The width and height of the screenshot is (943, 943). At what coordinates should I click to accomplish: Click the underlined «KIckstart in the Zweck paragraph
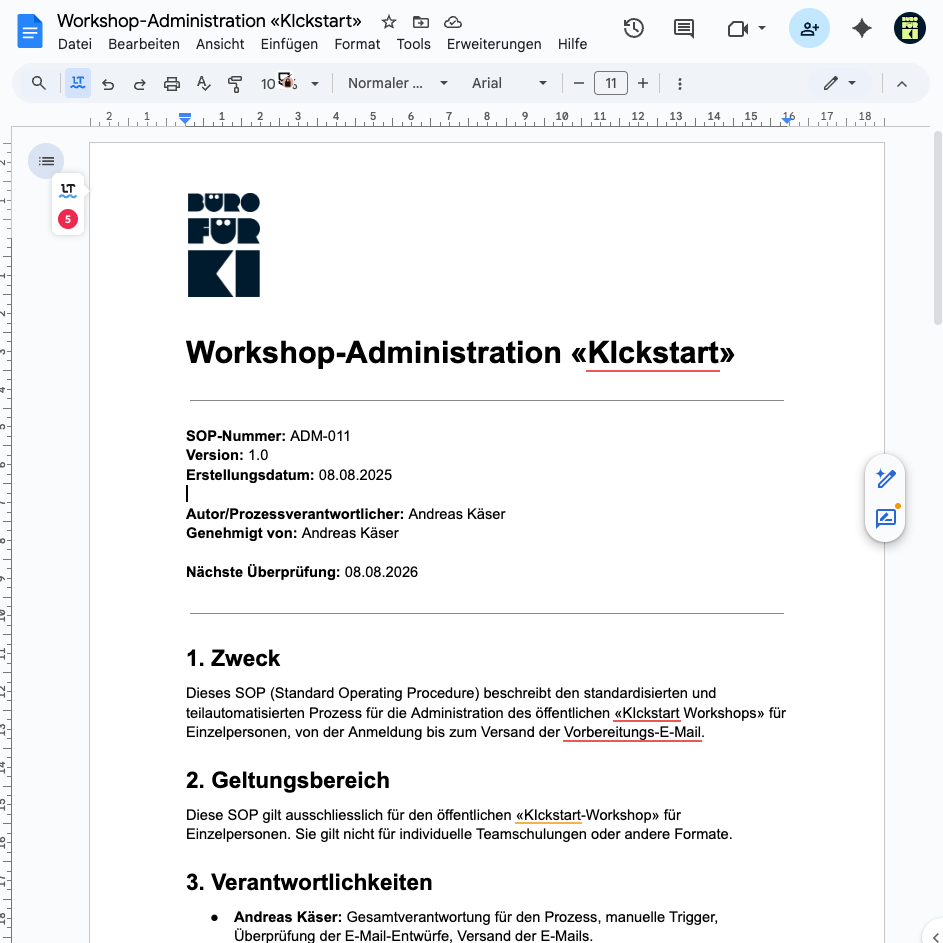(x=647, y=713)
